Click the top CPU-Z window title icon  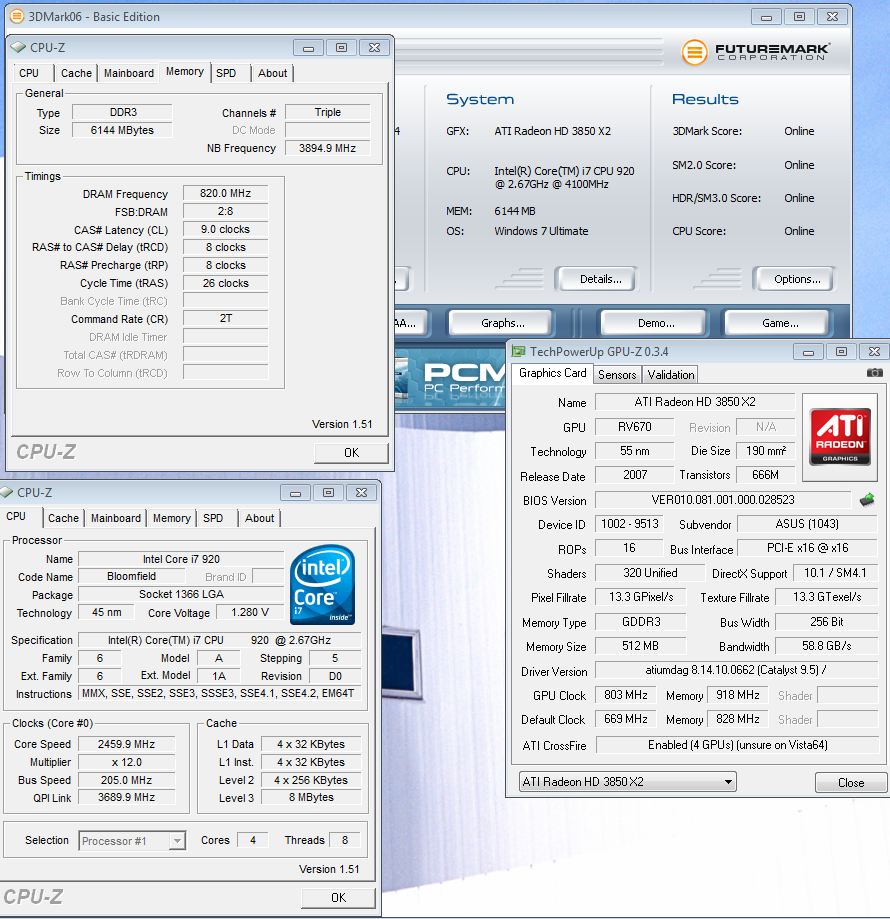[18, 47]
